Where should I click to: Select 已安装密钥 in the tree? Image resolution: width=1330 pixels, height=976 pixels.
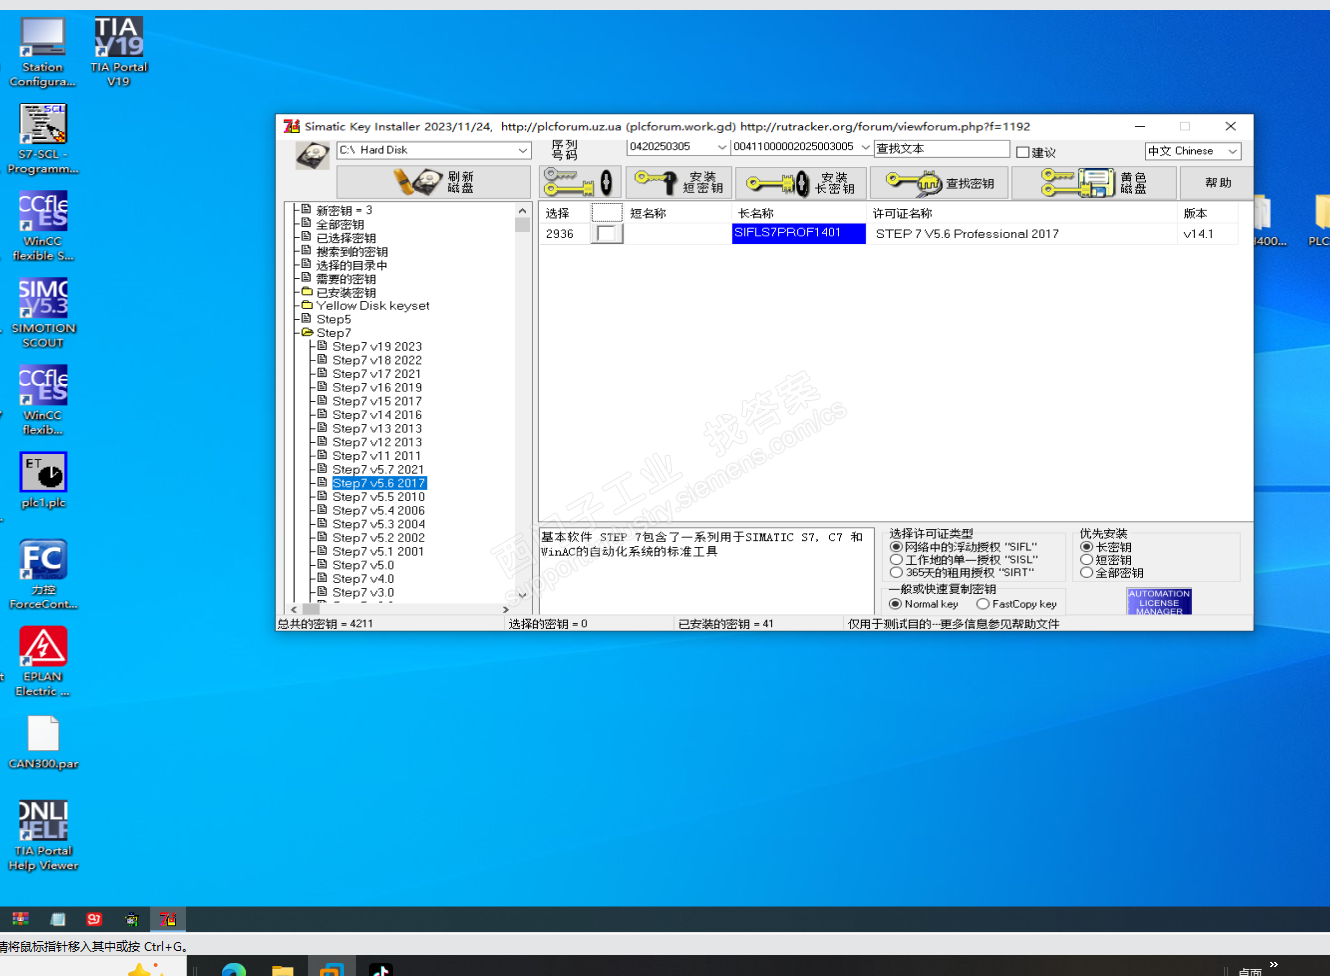point(346,293)
